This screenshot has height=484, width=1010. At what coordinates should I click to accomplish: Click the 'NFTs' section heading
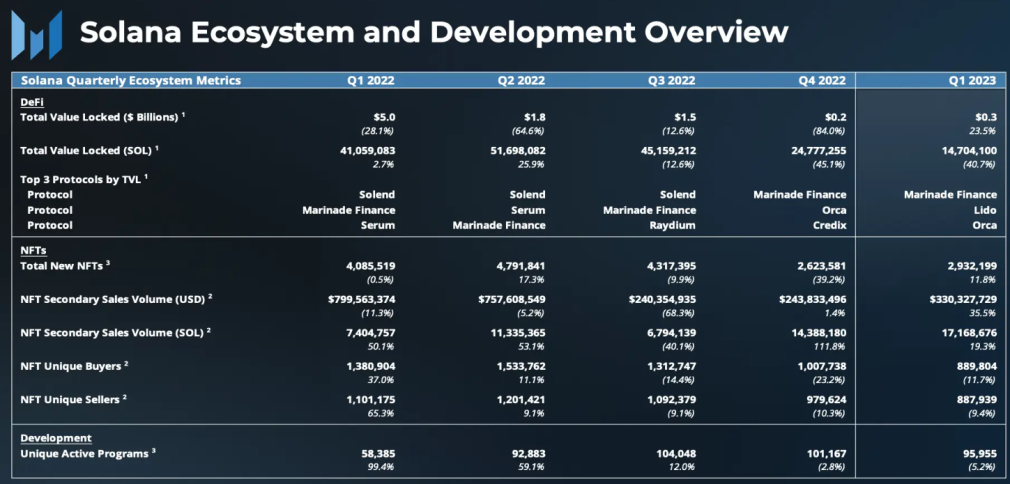tap(33, 250)
